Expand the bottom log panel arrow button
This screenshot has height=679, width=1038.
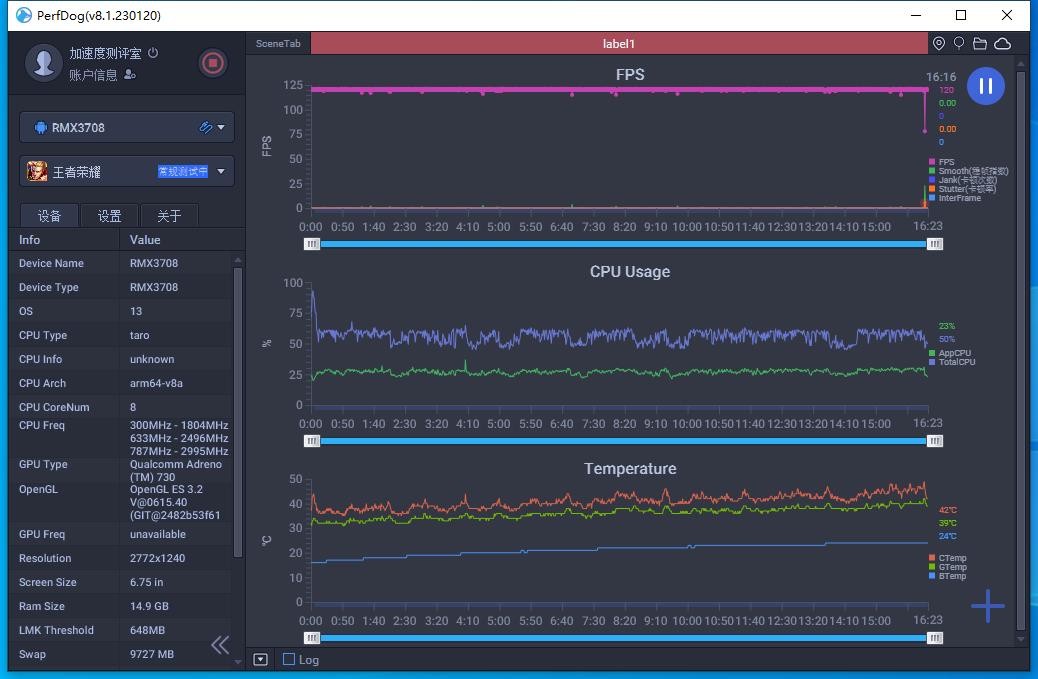(x=260, y=659)
